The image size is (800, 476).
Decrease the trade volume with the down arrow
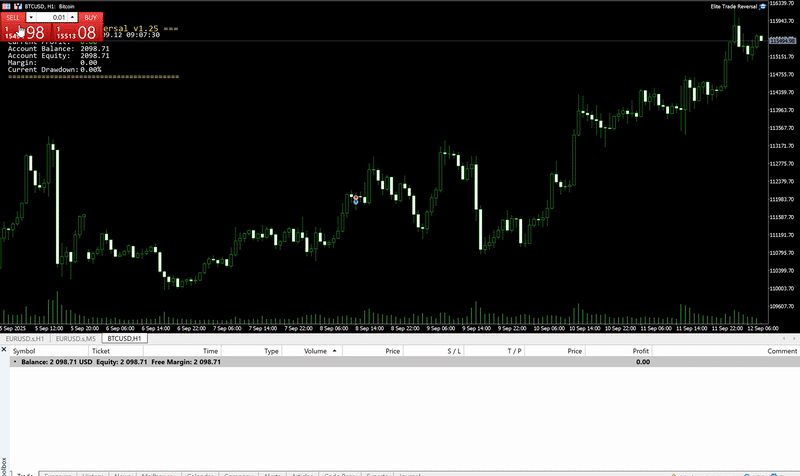click(31, 17)
